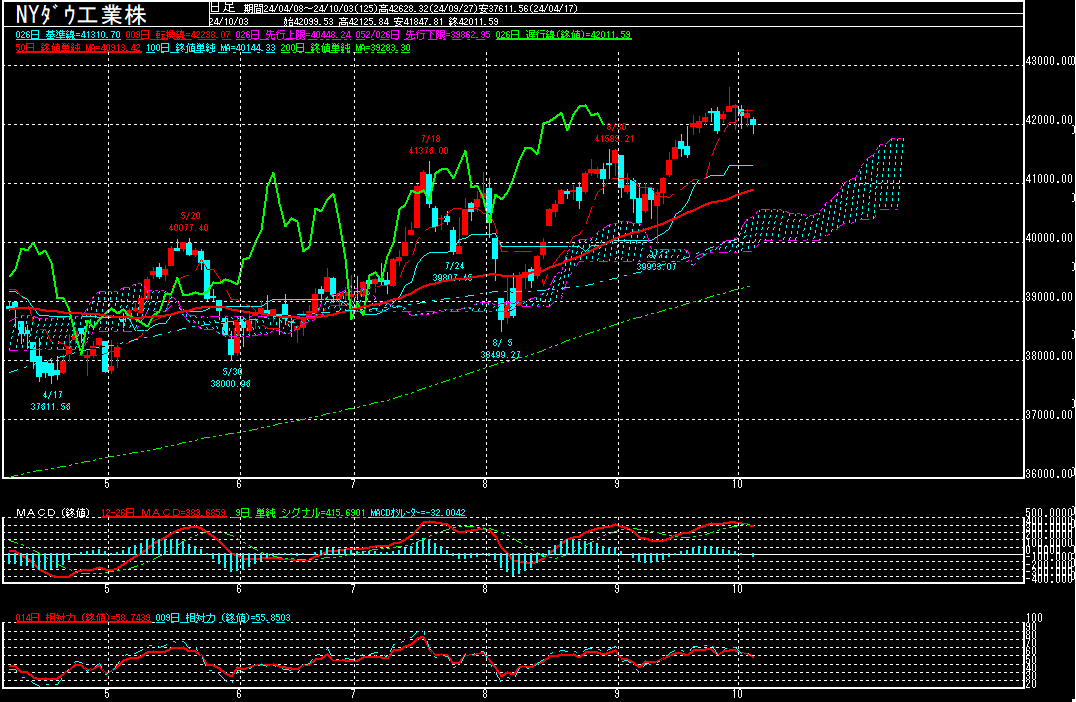Click month 5 on the price chart axis
The width and height of the screenshot is (1076, 702).
(107, 484)
